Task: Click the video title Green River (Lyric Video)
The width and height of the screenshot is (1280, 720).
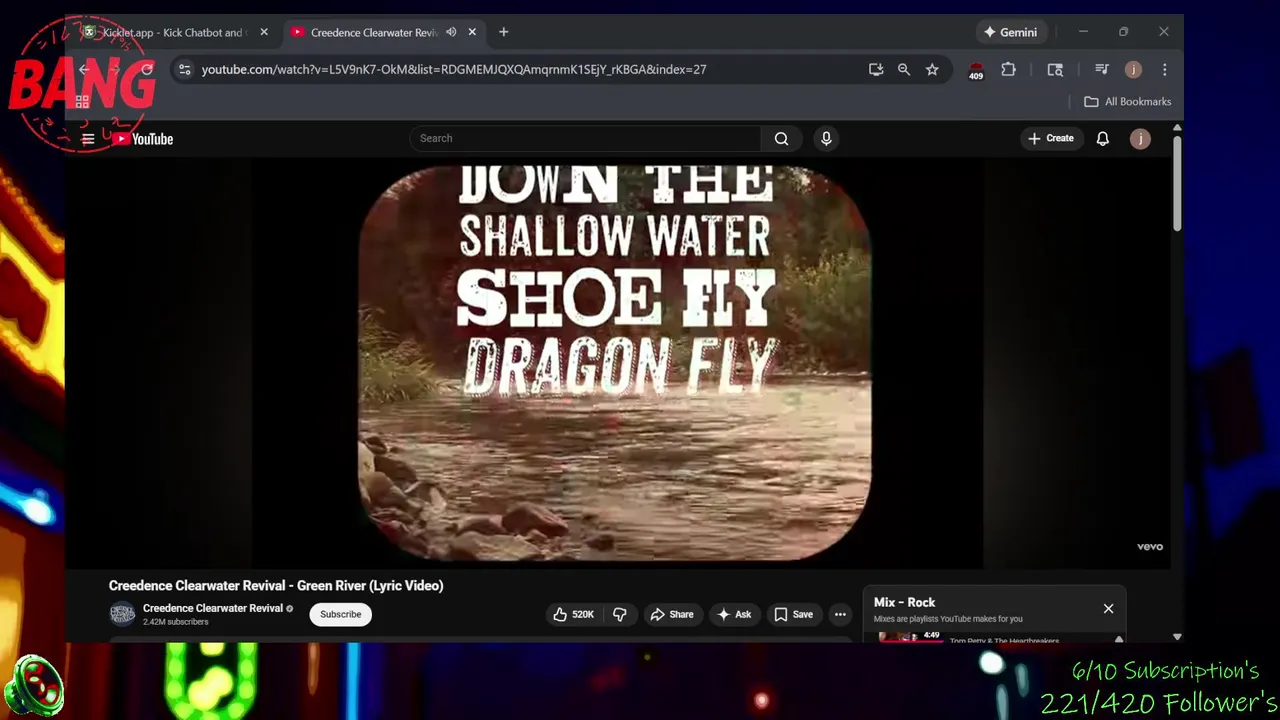Action: 276,586
